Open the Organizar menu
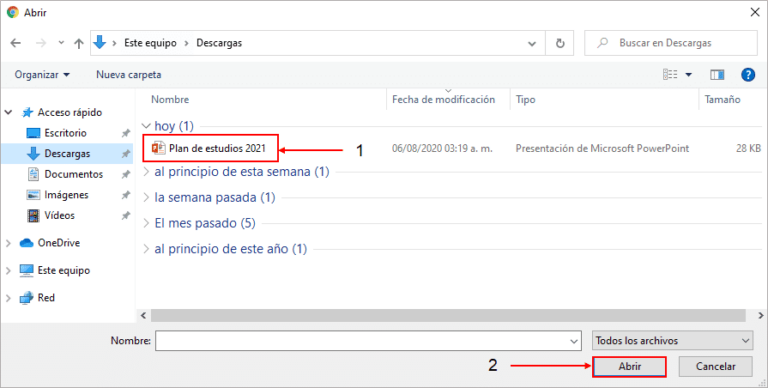 click(x=42, y=75)
